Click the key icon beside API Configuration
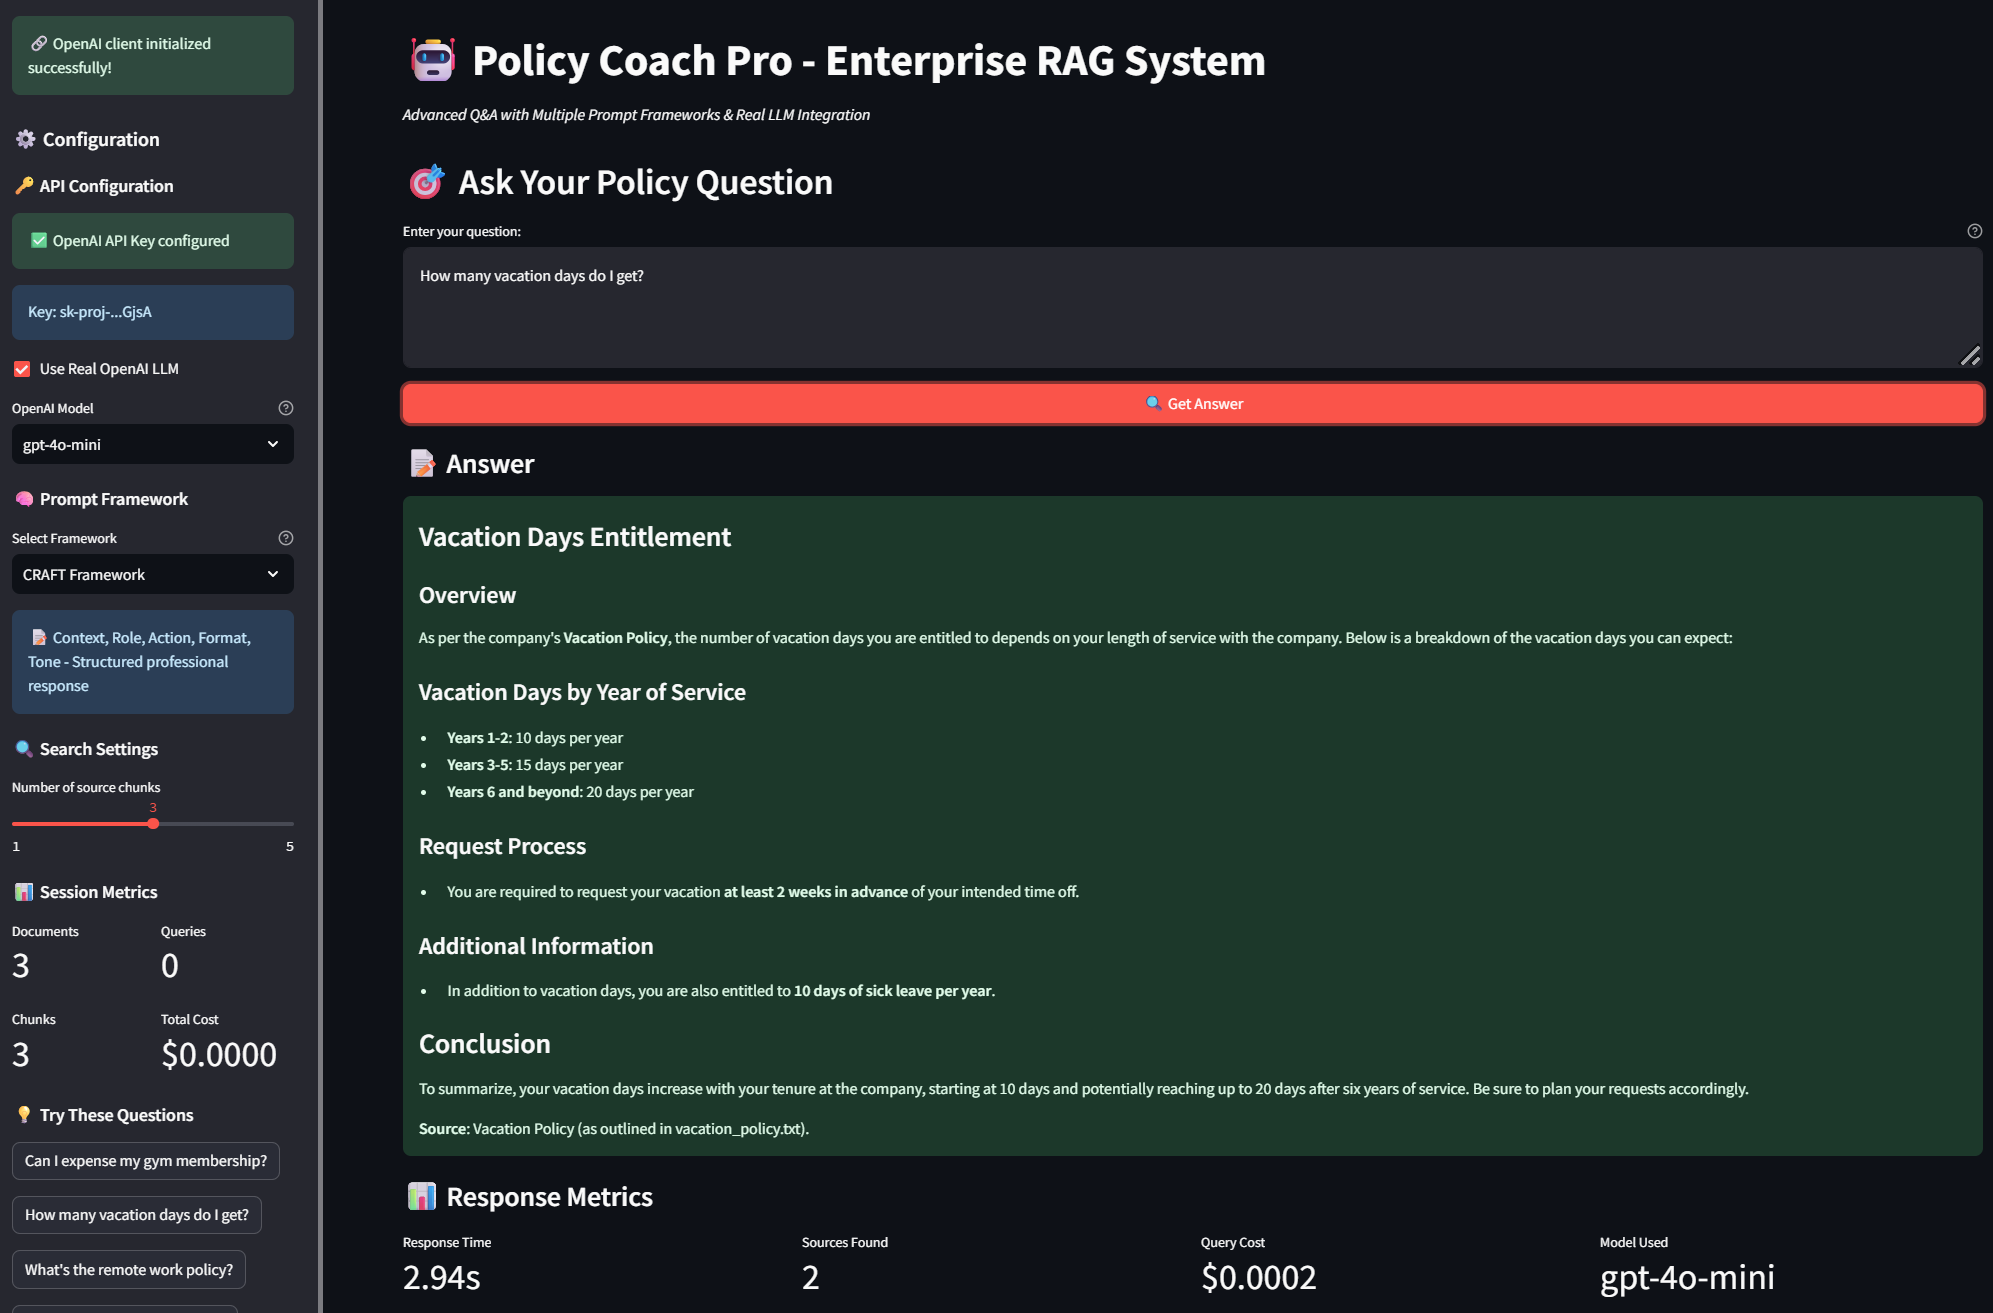The height and width of the screenshot is (1313, 1993). coord(24,186)
